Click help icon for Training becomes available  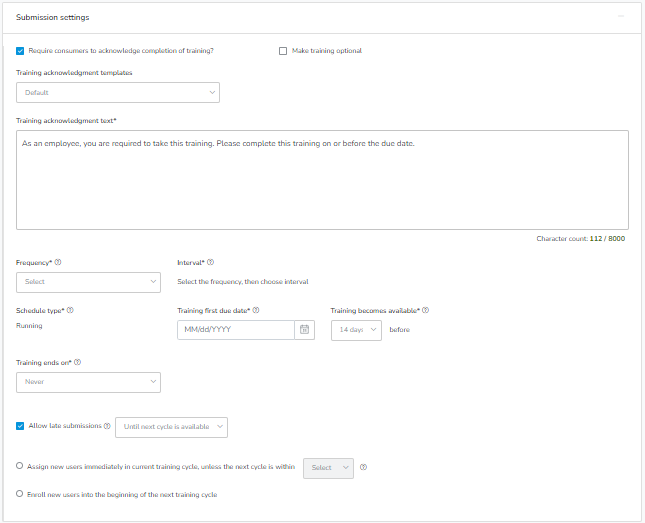(425, 310)
